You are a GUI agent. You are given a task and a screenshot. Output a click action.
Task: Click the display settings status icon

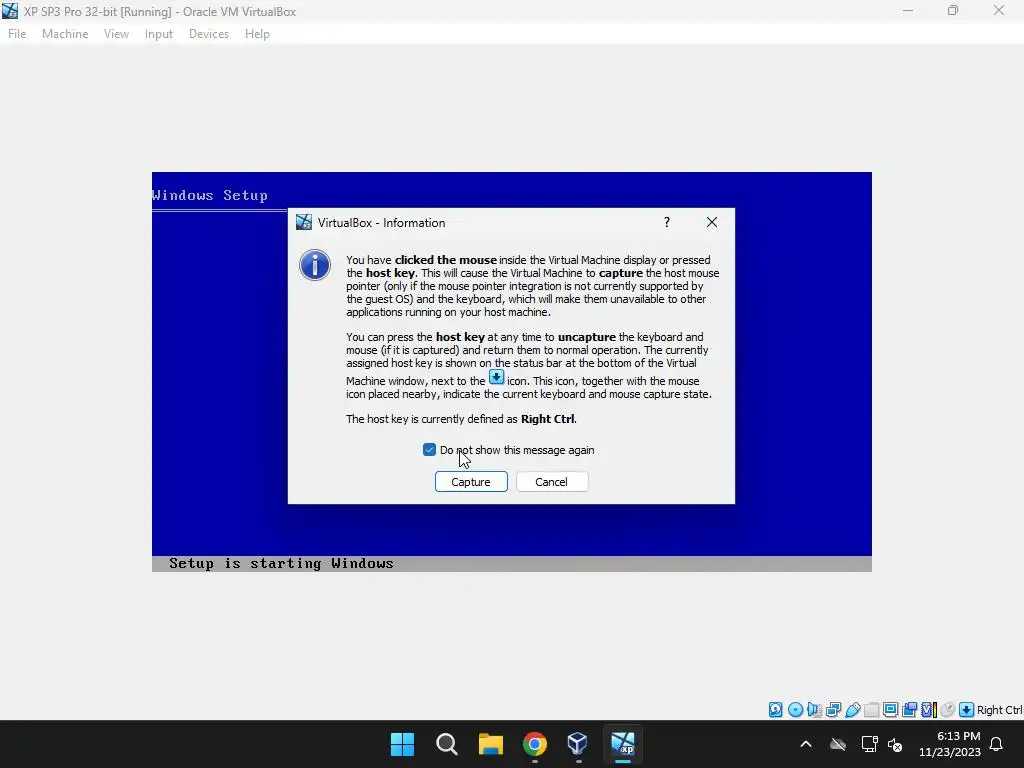[891, 709]
